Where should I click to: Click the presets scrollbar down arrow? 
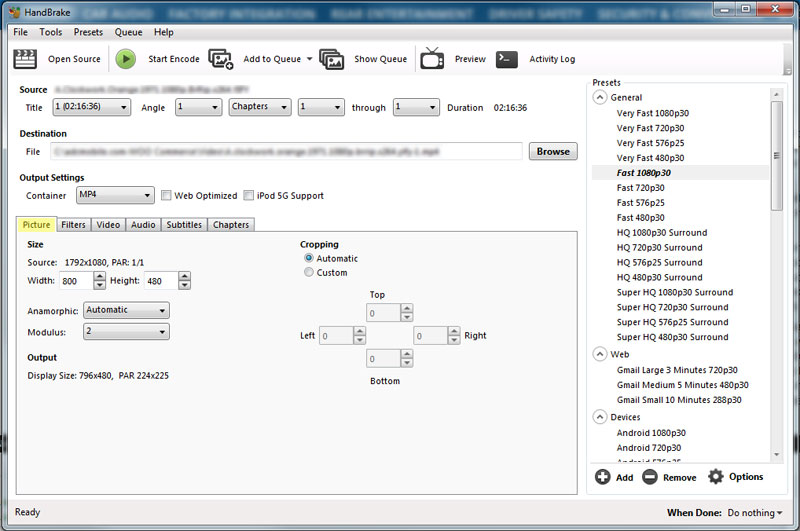point(777,454)
